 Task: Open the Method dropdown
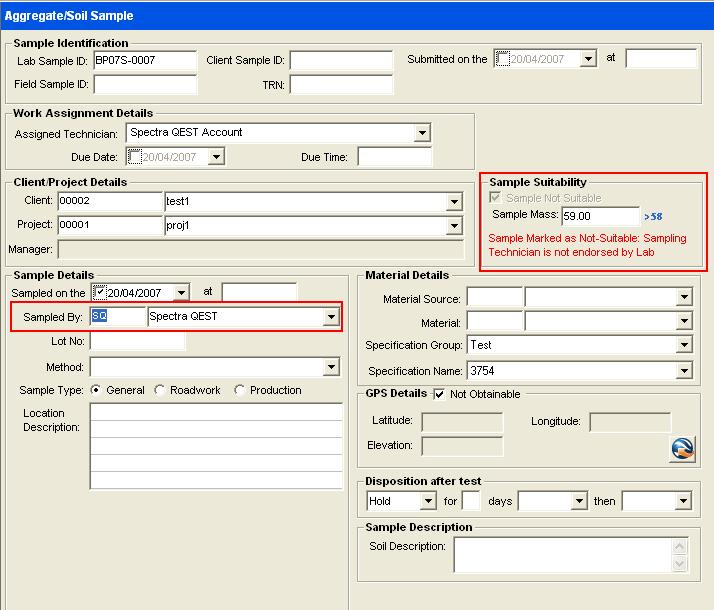(x=332, y=368)
